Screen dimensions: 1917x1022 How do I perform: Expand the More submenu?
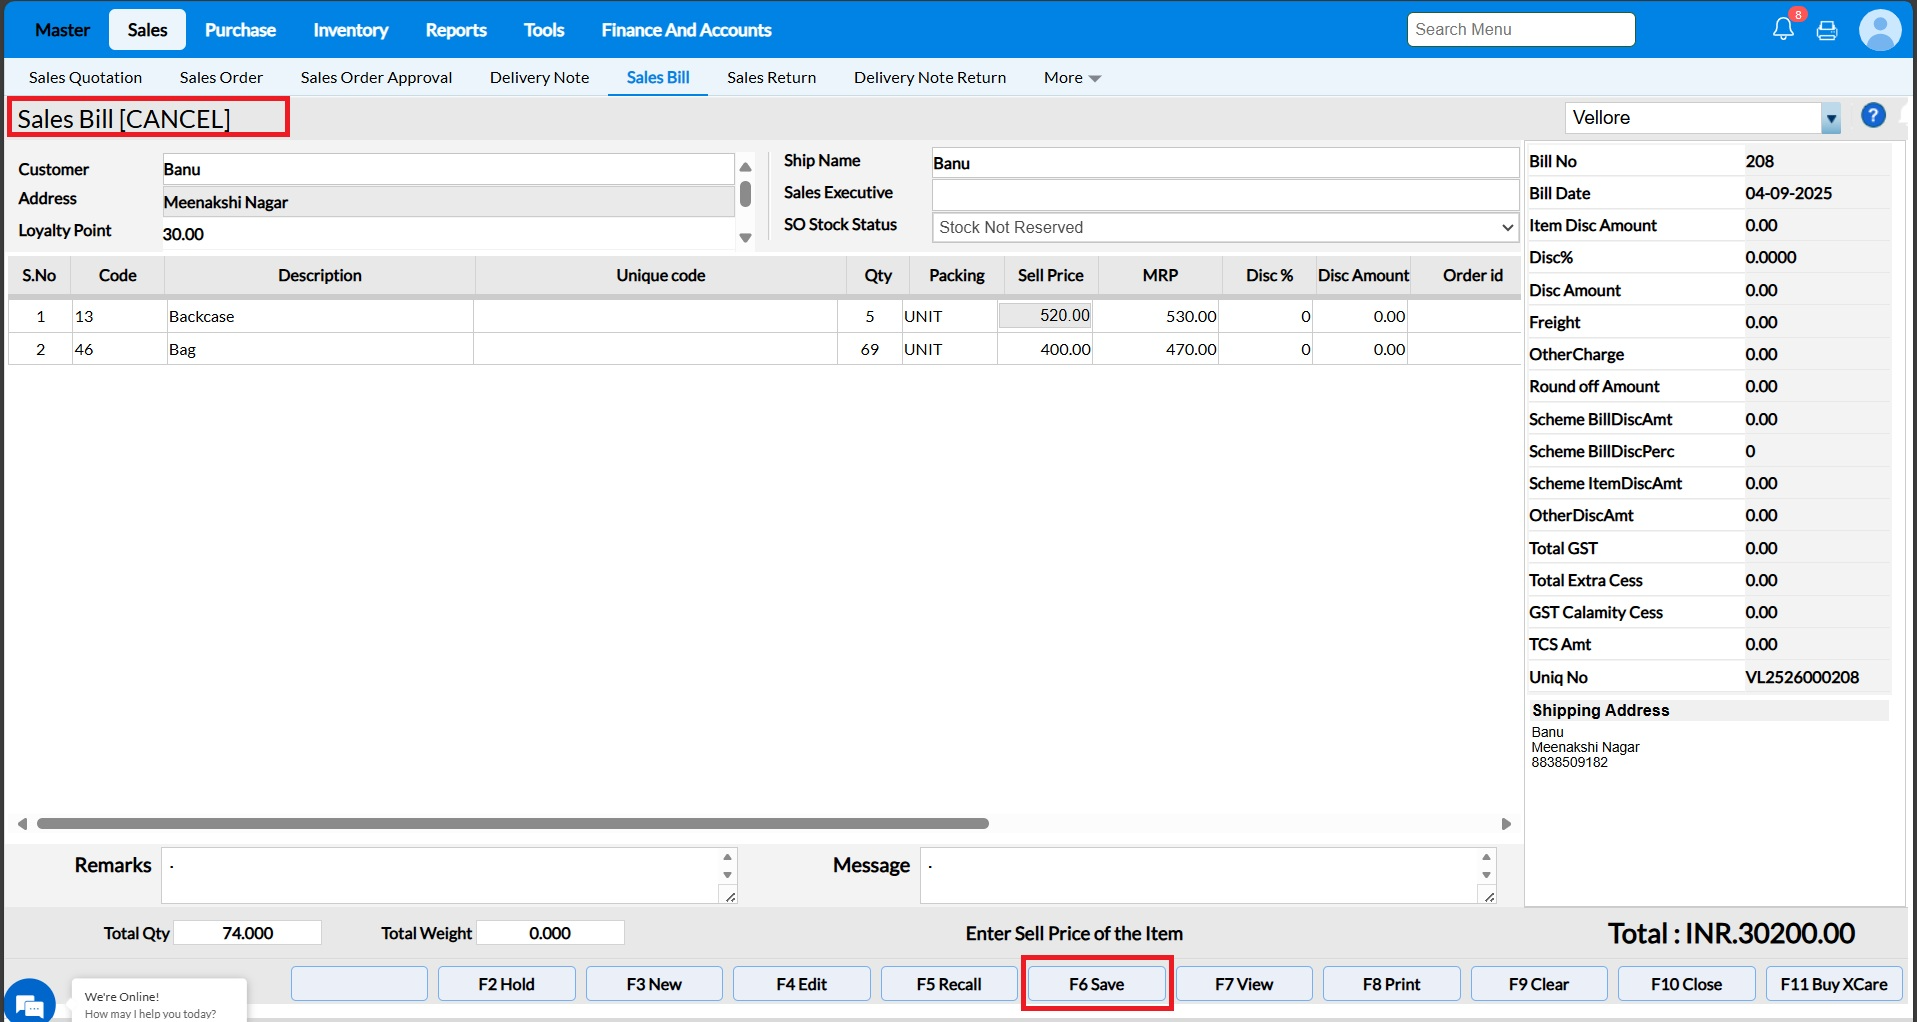[1072, 78]
